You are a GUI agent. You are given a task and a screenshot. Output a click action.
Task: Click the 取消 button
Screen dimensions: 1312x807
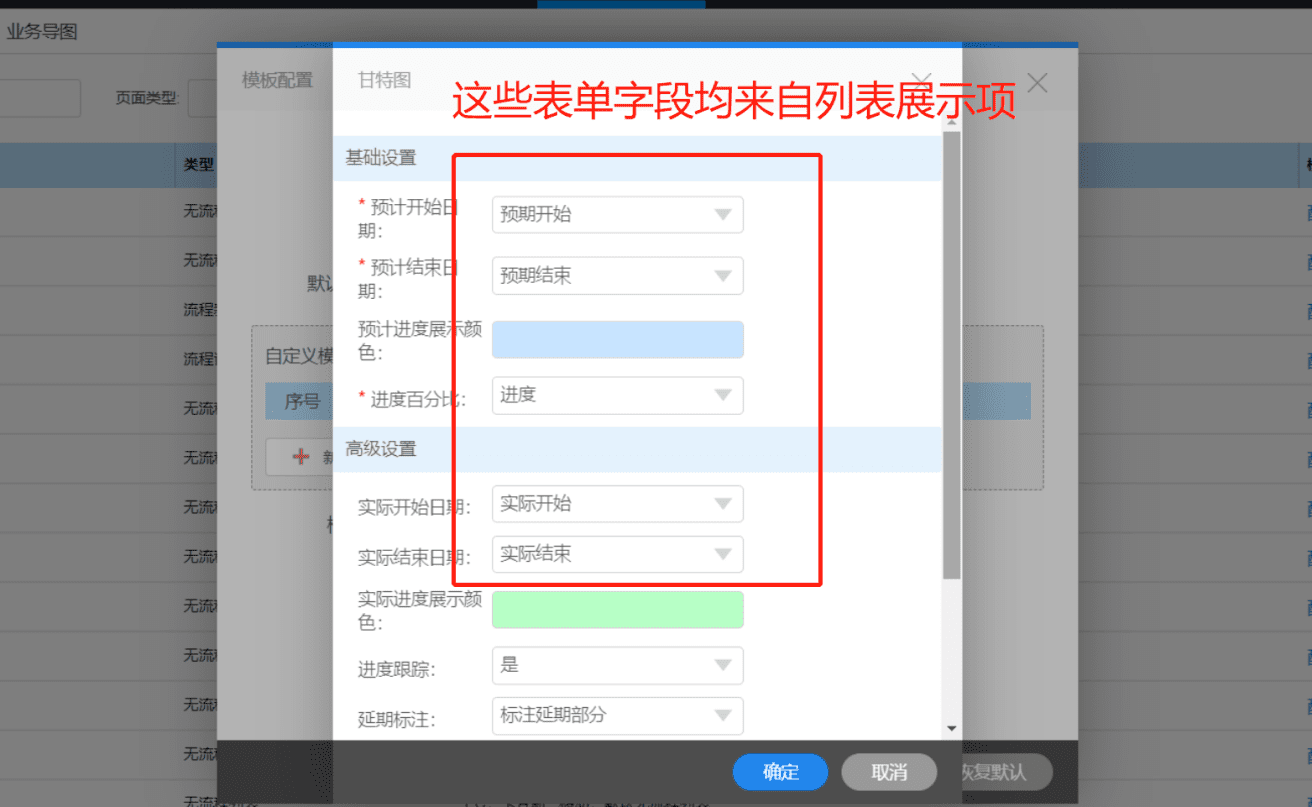pos(889,772)
